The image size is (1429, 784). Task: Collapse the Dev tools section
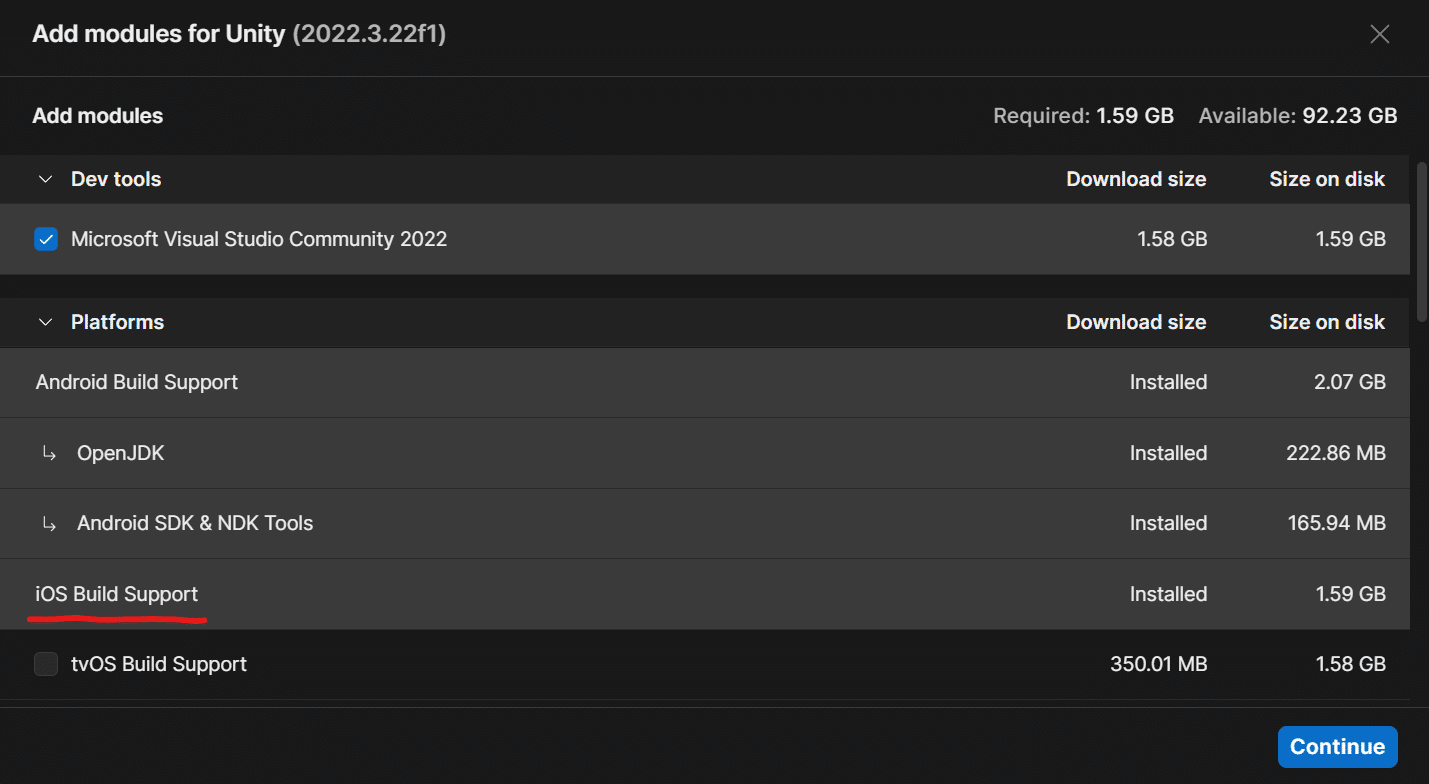tap(45, 179)
